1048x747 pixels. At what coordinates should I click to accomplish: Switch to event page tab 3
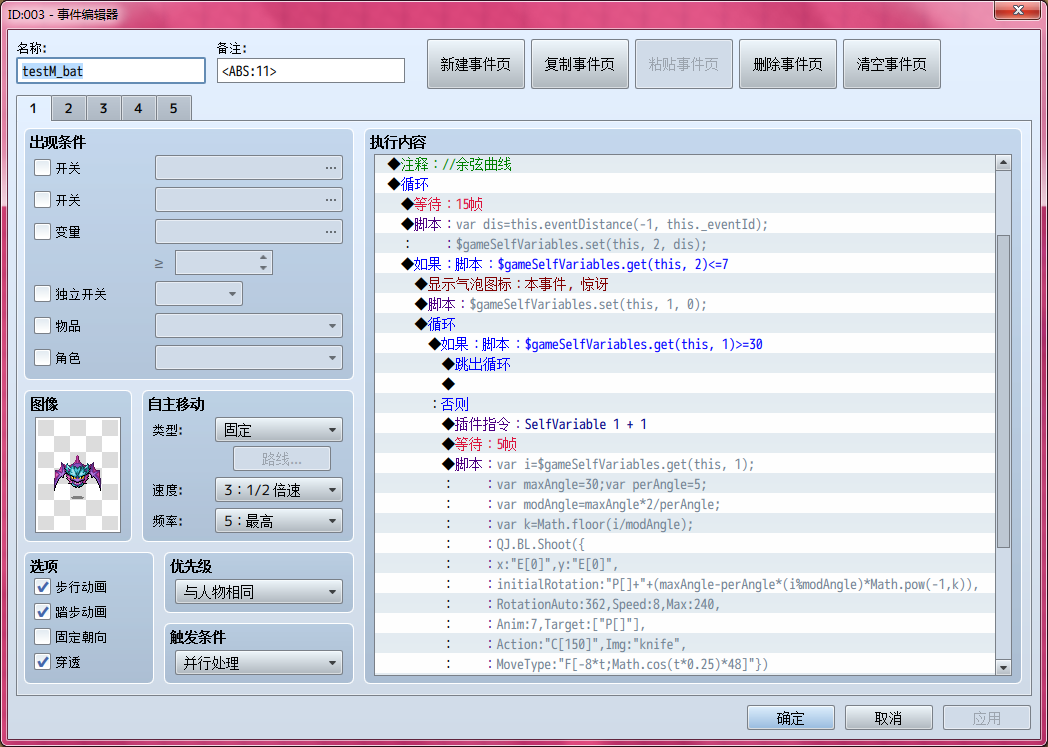[x=103, y=108]
